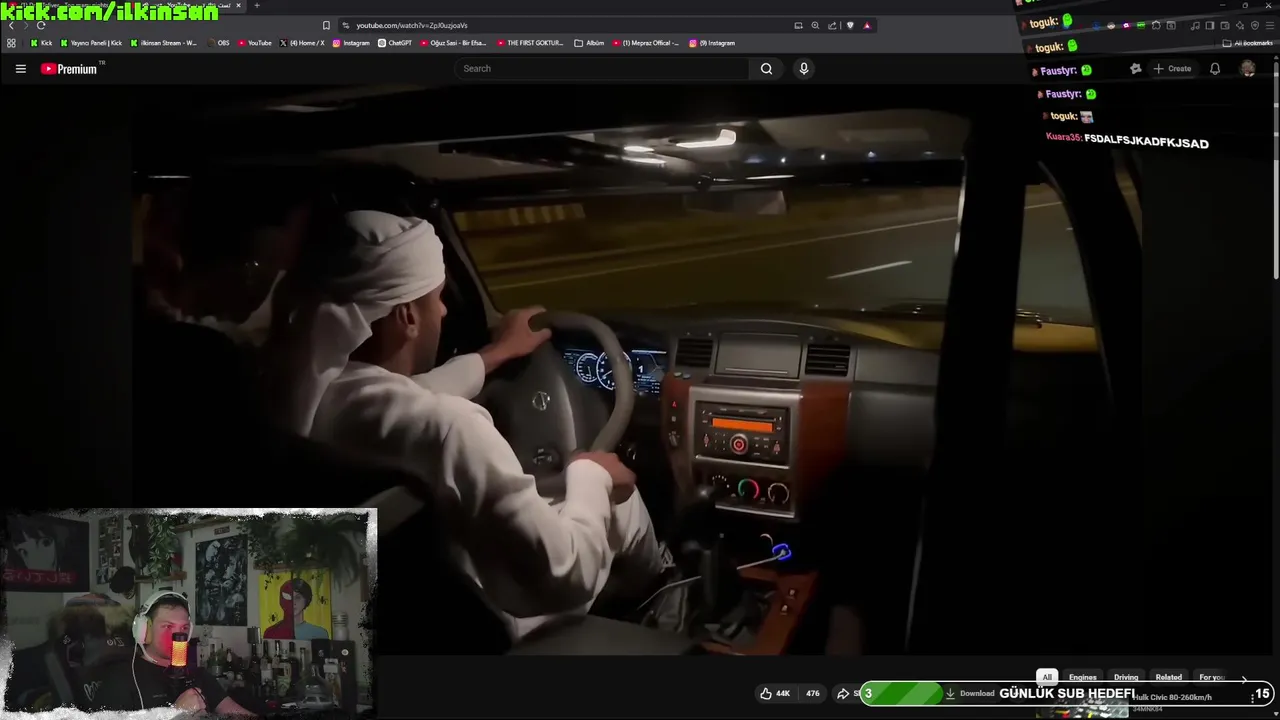Open new browser tab plus button
Screen dimensions: 1280x720
tap(257, 5)
